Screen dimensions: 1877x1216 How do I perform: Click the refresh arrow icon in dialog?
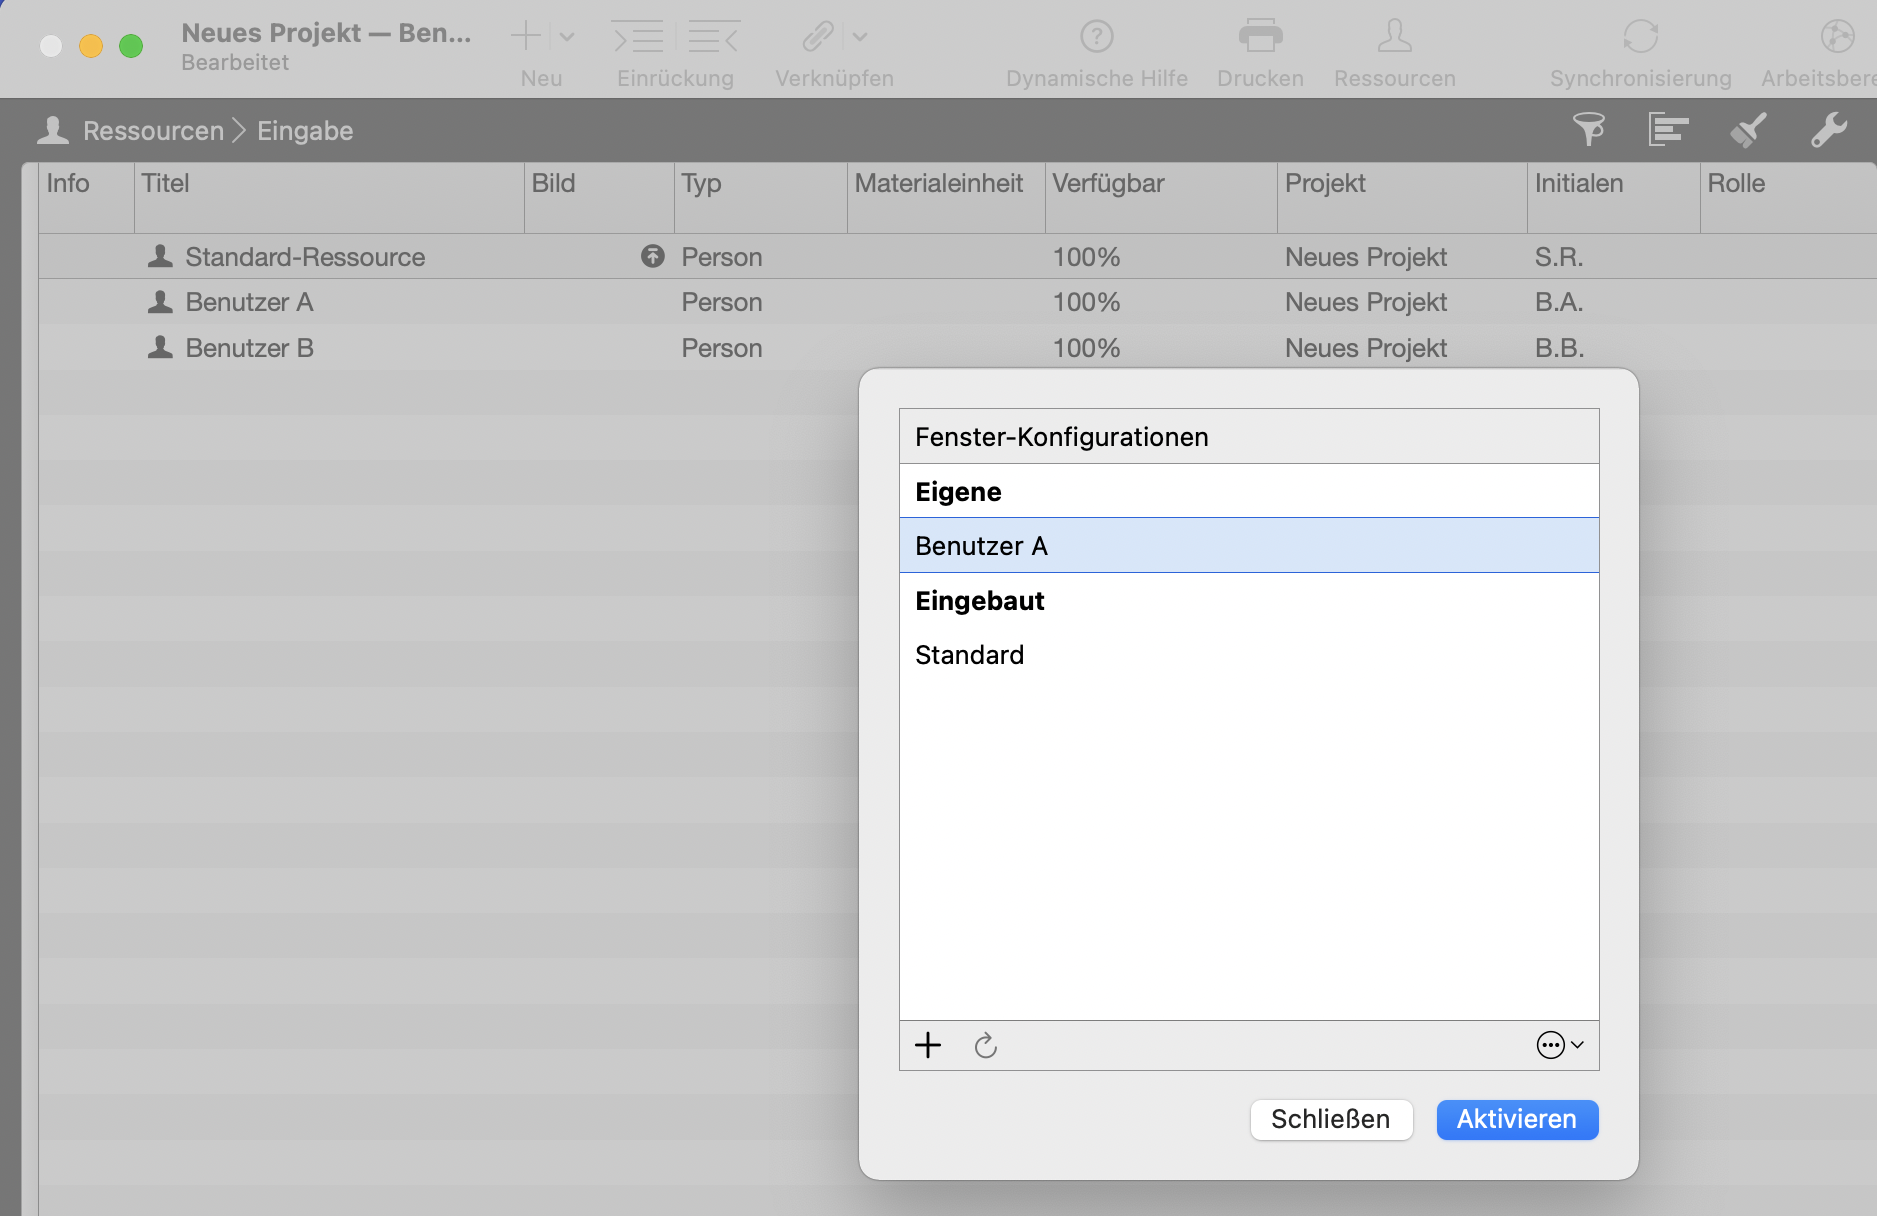coord(985,1045)
